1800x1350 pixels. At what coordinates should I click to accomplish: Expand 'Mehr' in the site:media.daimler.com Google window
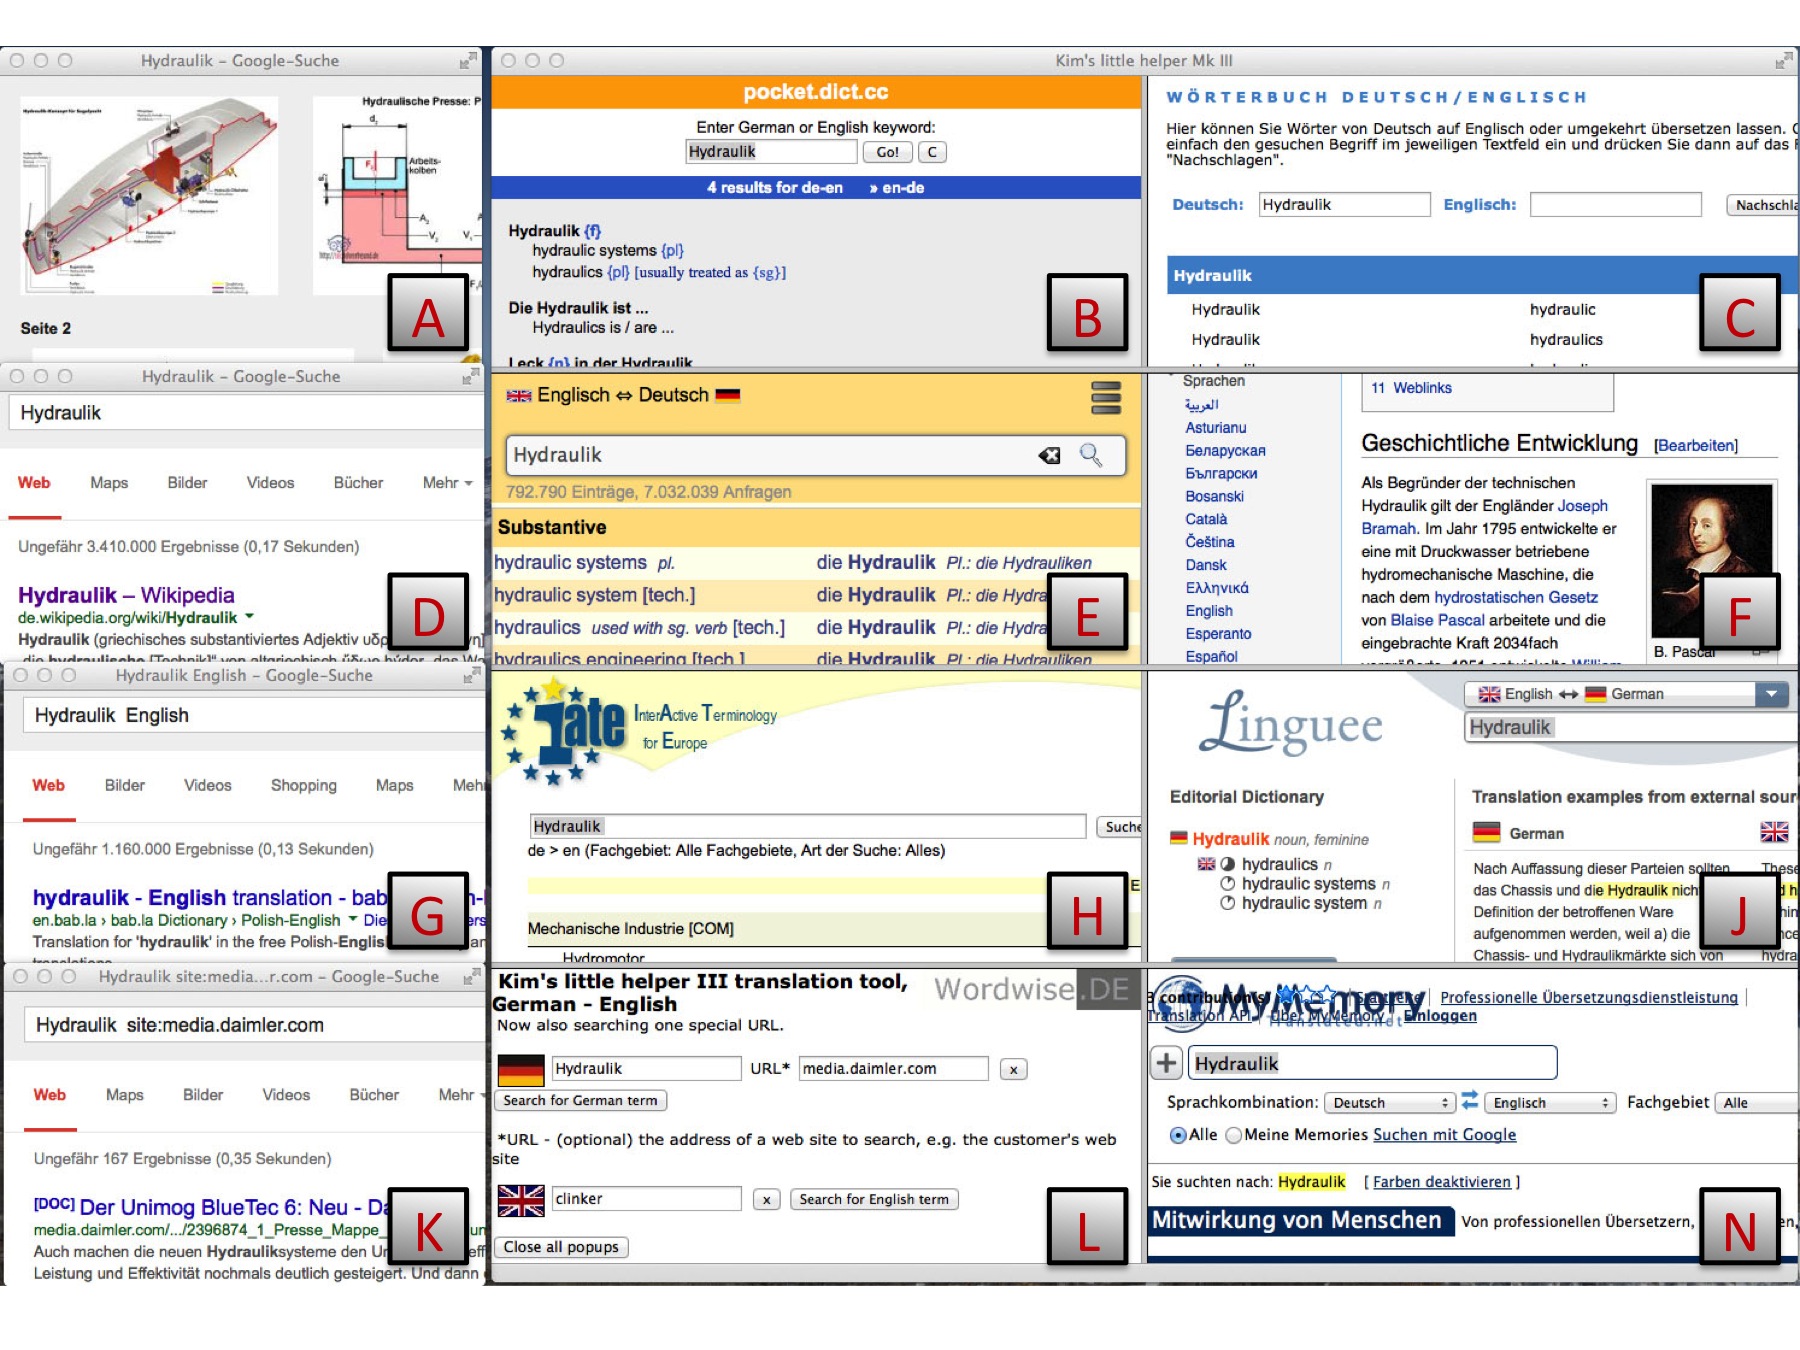460,1095
